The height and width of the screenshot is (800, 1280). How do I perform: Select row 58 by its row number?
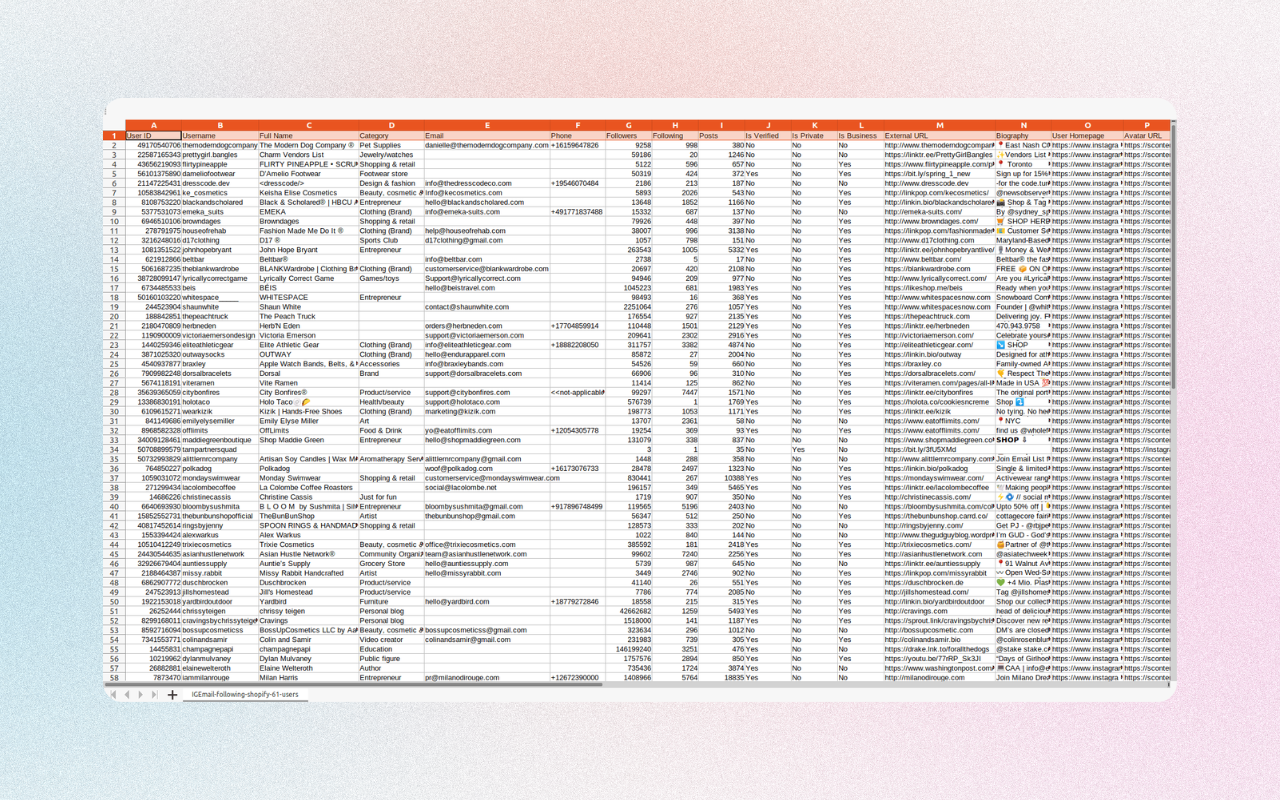coord(114,678)
